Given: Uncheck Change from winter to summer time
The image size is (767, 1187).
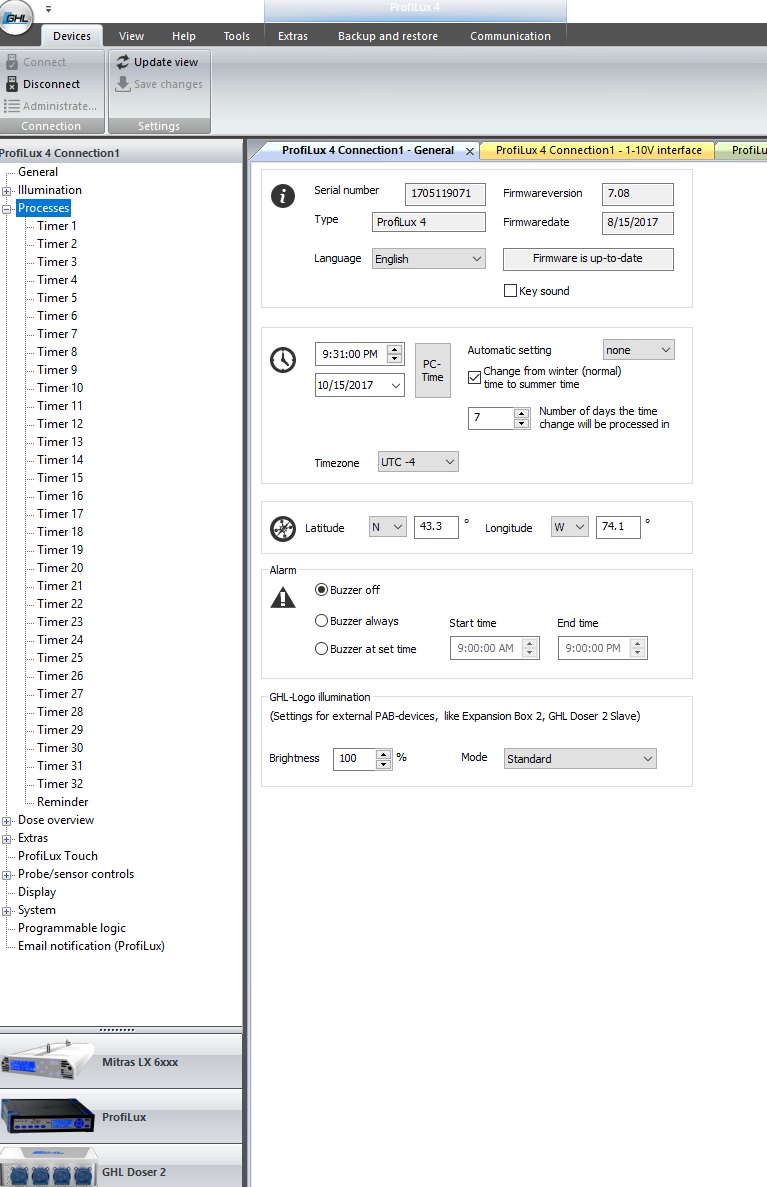Looking at the screenshot, I should pyautogui.click(x=474, y=377).
